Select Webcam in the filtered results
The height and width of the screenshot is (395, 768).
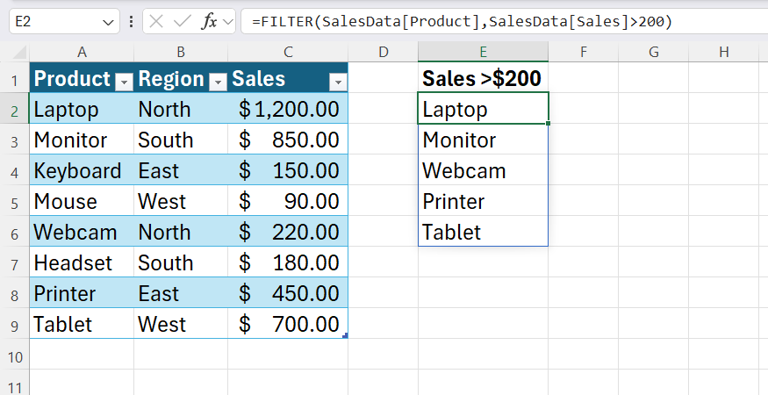coord(483,171)
